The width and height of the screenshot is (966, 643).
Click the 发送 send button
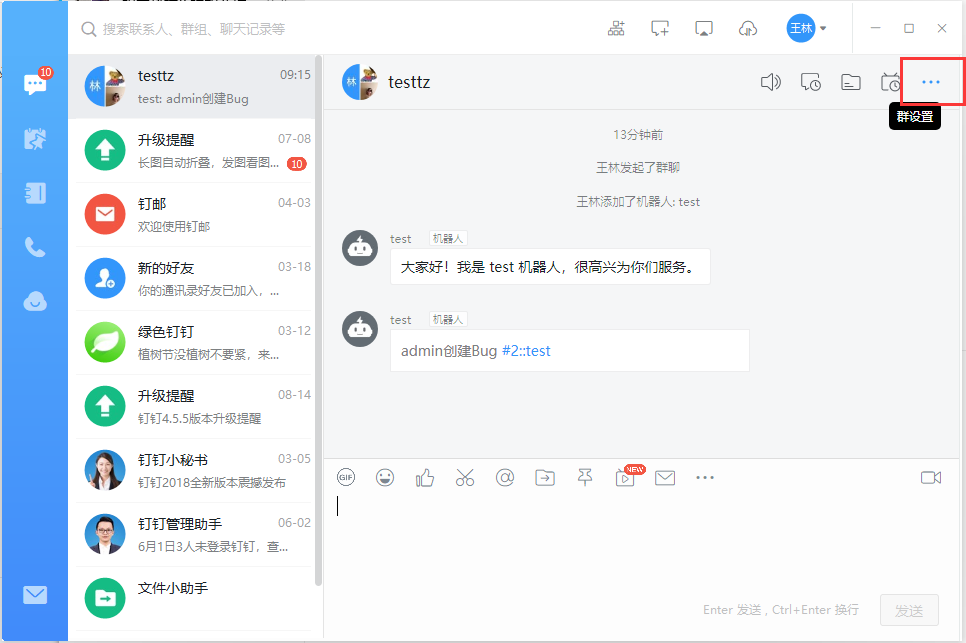(x=909, y=610)
